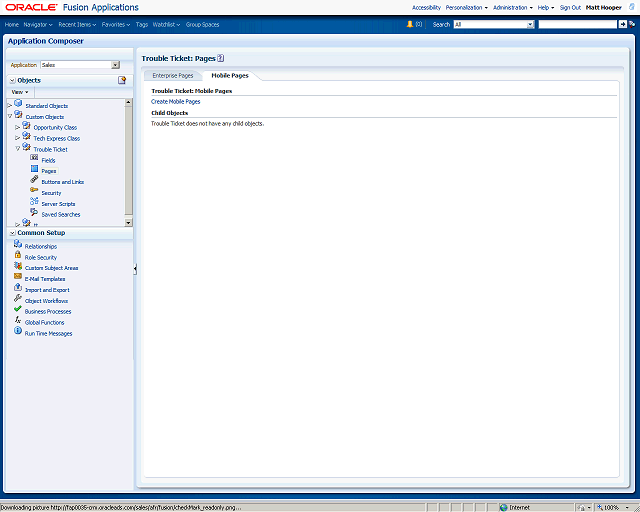
Task: Collapse the Custom Objects tree node
Action: [x=10, y=117]
